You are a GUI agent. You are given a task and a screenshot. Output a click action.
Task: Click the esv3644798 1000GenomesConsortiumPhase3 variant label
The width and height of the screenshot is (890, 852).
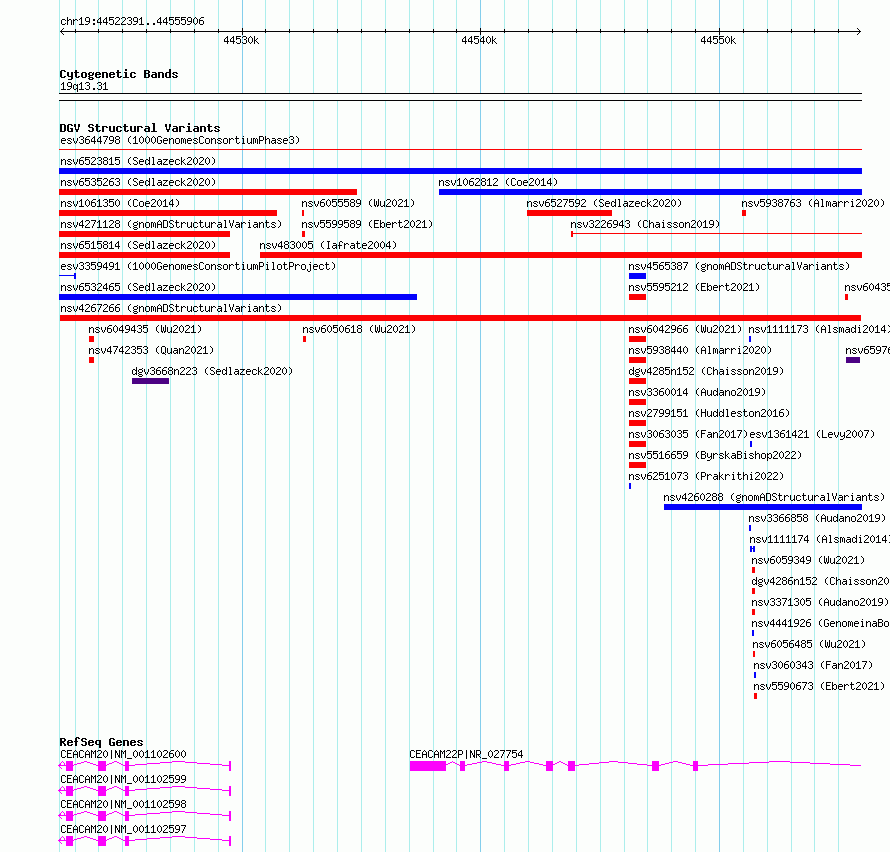[x=180, y=140]
